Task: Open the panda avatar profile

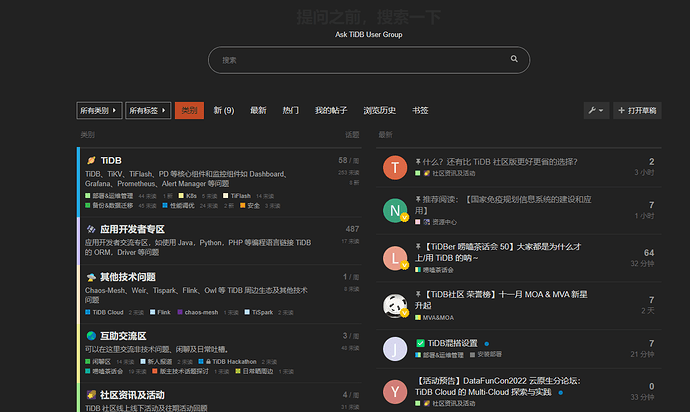Action: (395, 305)
